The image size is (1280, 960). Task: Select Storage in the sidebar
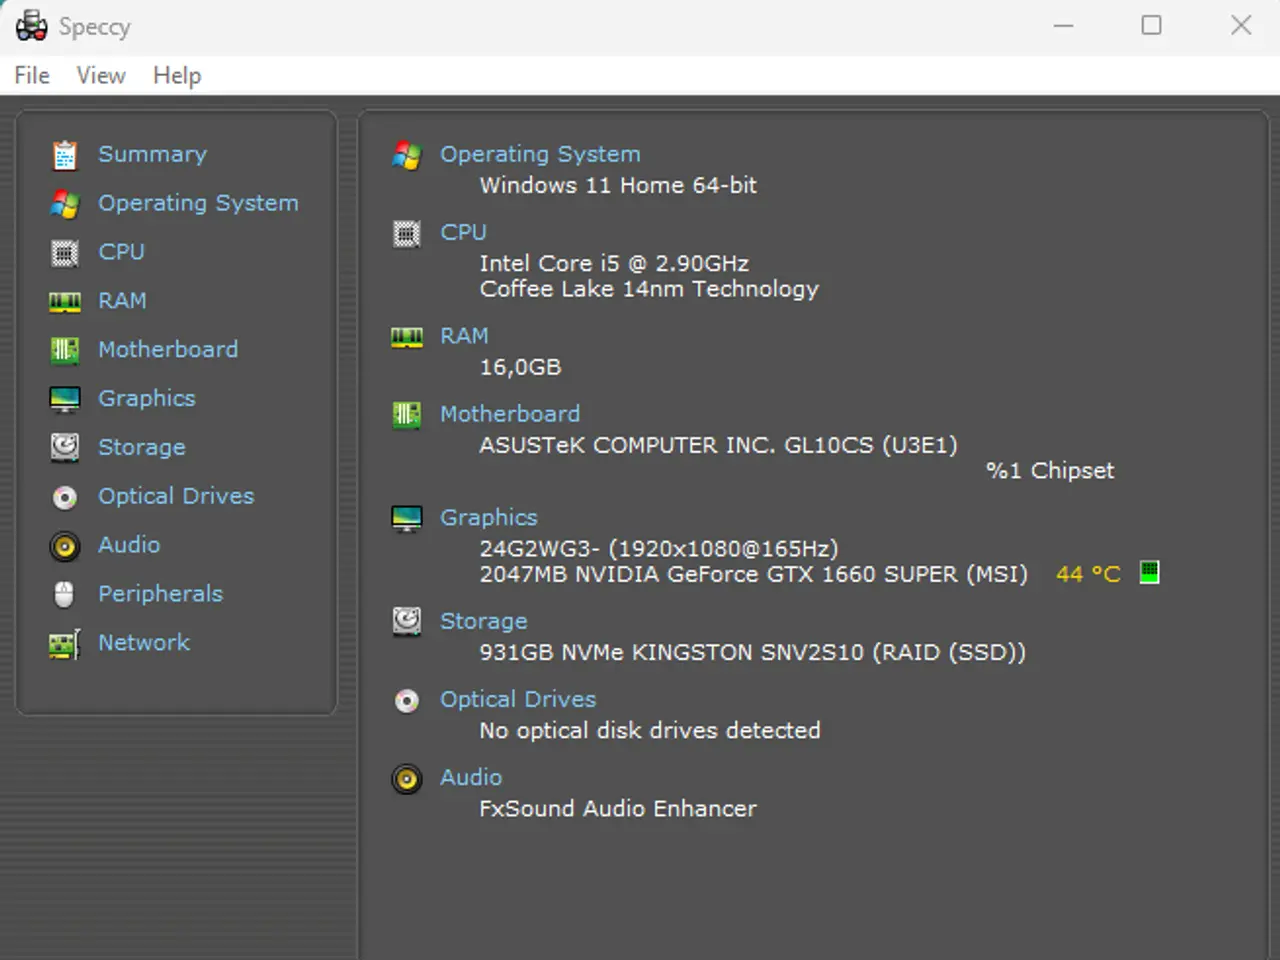pos(142,448)
